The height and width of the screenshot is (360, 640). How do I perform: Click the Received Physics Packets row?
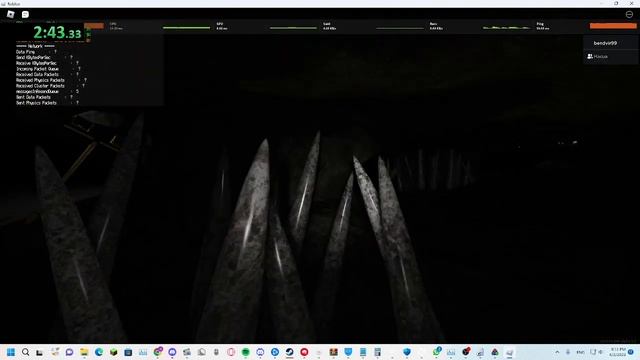pos(51,80)
